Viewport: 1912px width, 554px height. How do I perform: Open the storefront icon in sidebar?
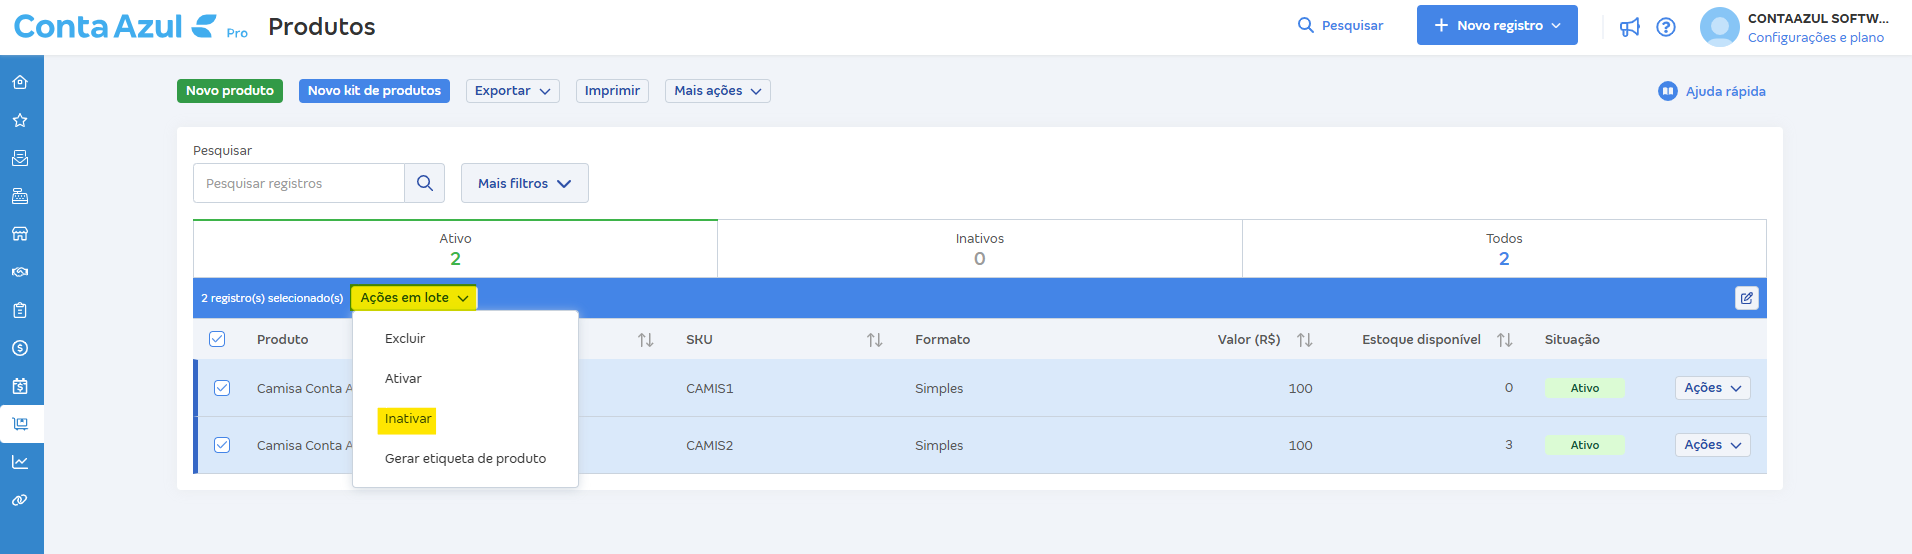tap(20, 234)
